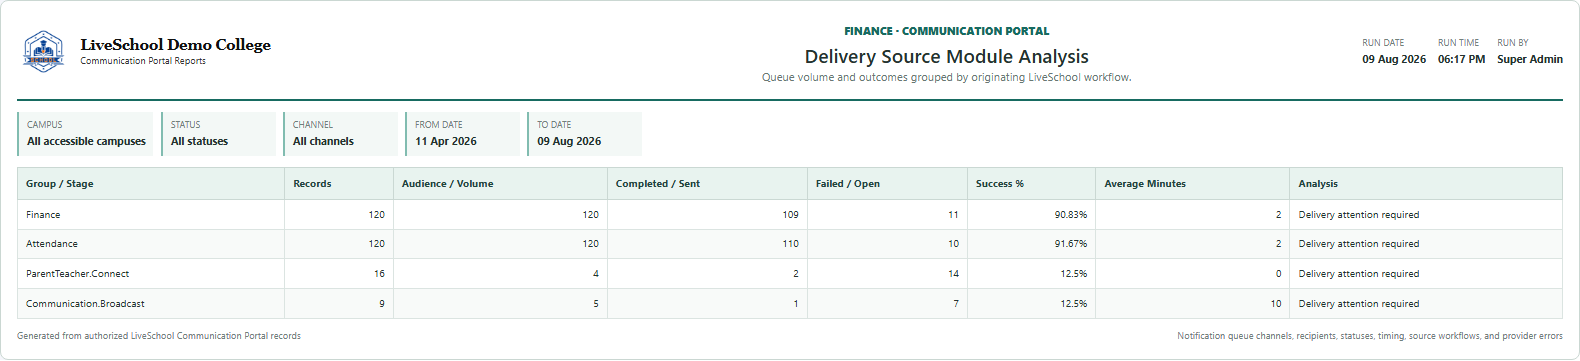
Task: Select the 'Communication.Broadcast' row name
Action: tap(85, 304)
